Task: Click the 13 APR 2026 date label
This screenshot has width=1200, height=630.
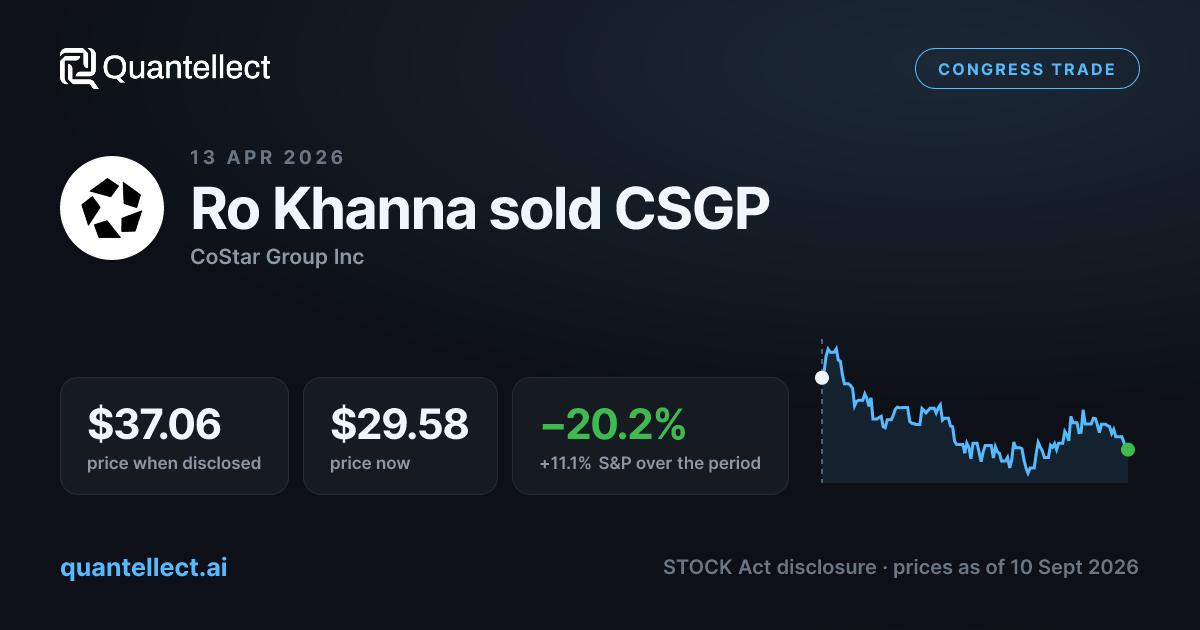Action: tap(267, 157)
